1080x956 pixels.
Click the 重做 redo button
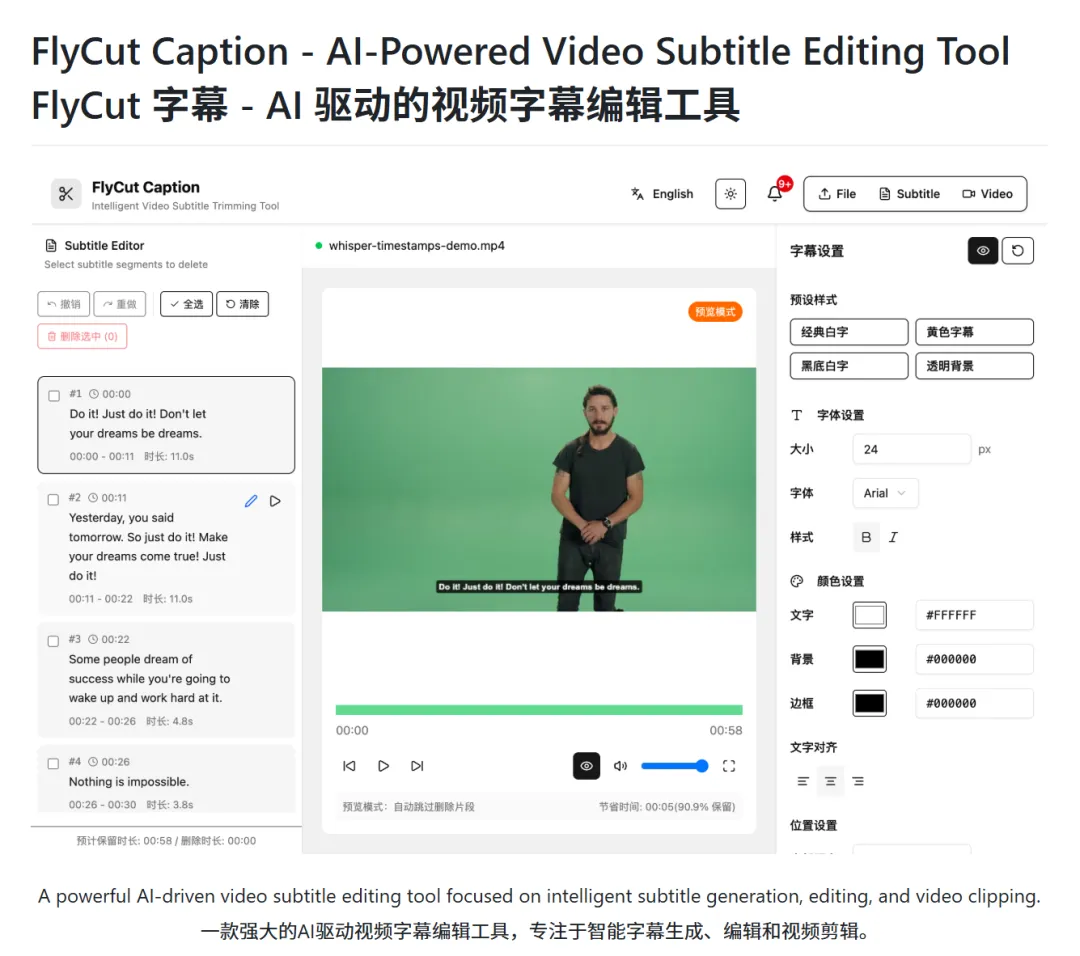120,304
